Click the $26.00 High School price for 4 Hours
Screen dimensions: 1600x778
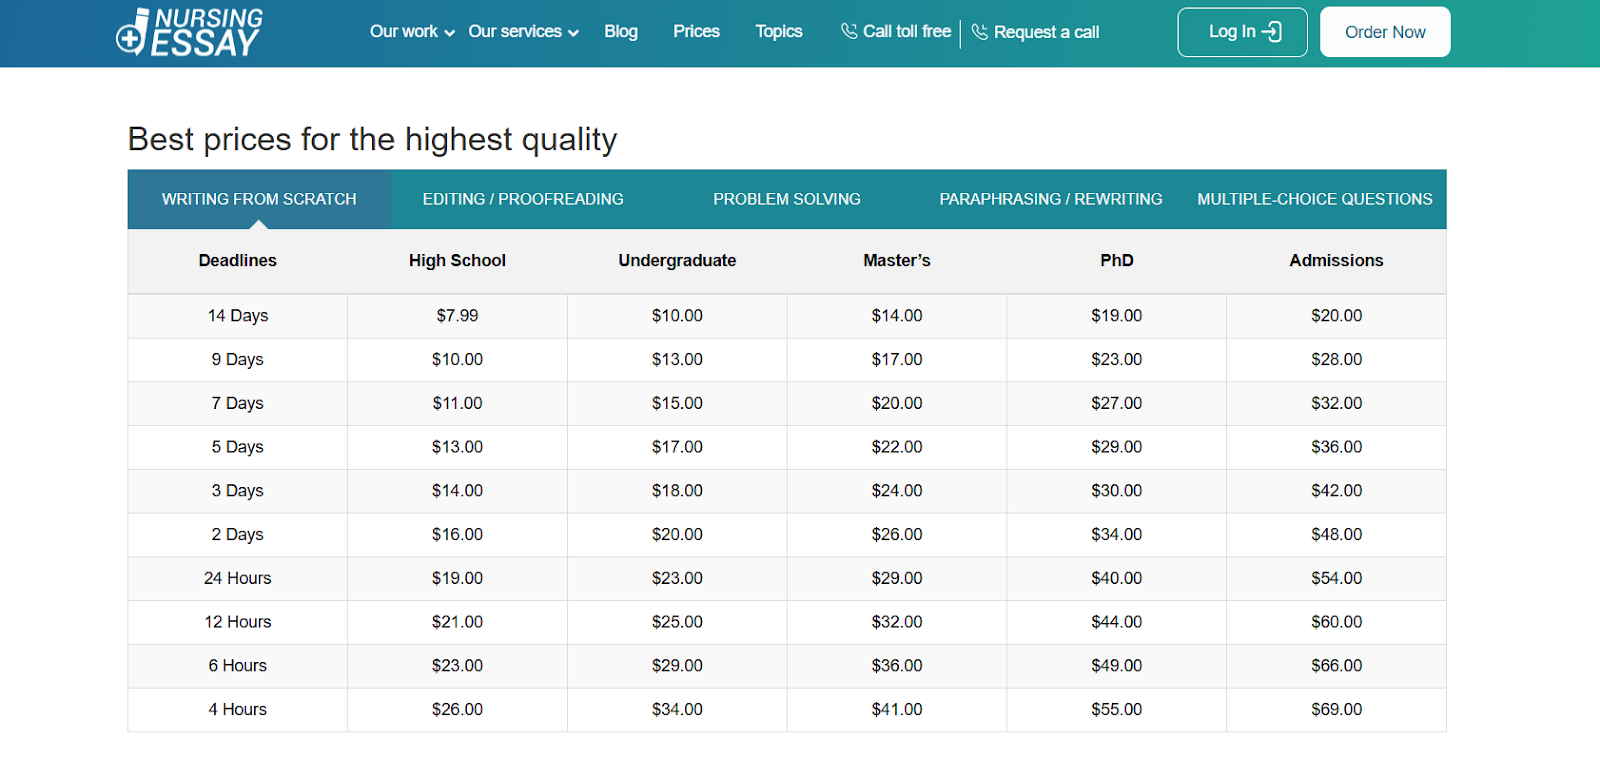[x=457, y=709]
